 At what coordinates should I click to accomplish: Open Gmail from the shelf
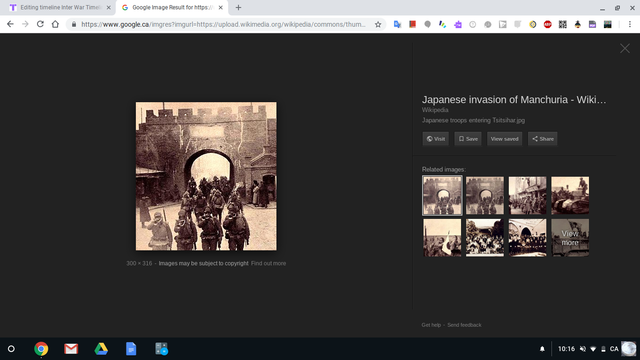(71, 349)
